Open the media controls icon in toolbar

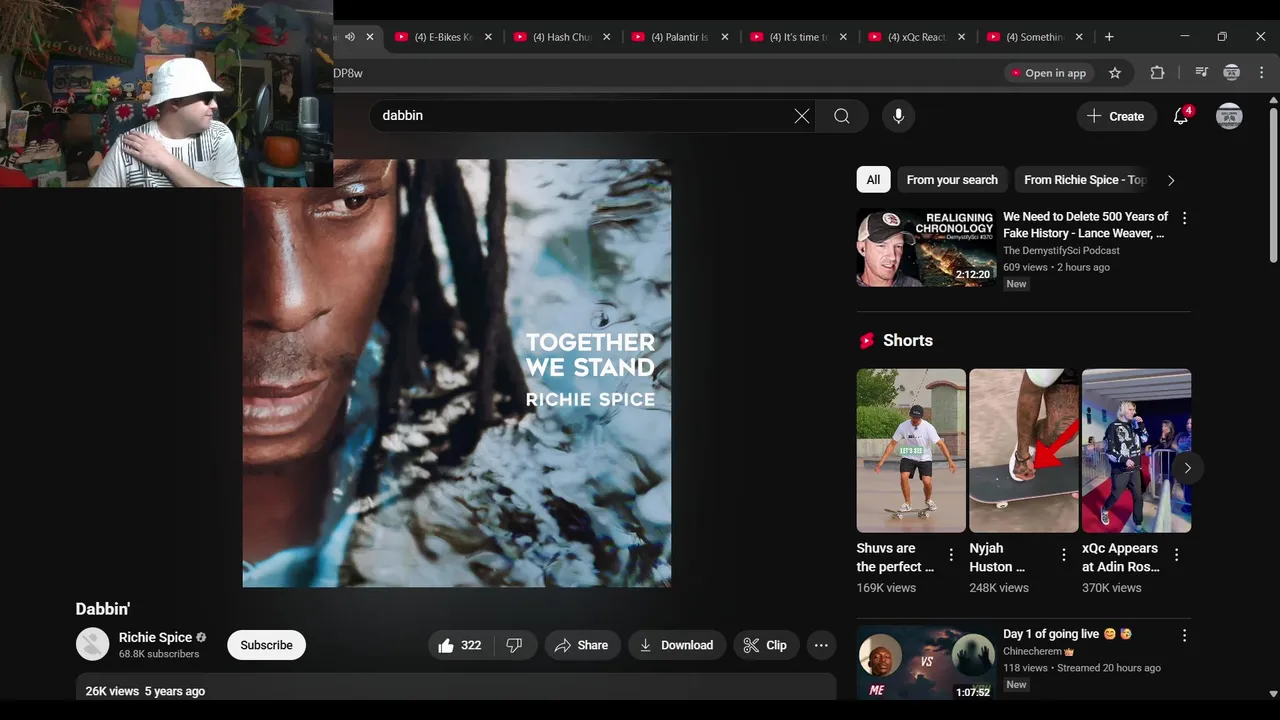tap(1201, 73)
